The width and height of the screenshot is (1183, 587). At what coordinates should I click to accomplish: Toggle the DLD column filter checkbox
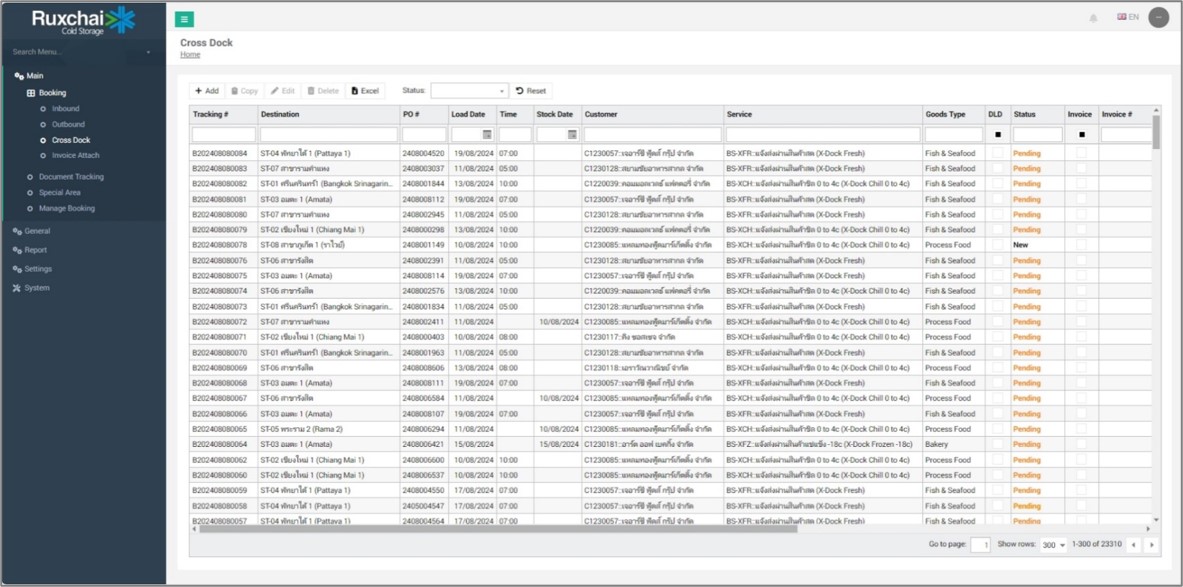pyautogui.click(x=998, y=134)
